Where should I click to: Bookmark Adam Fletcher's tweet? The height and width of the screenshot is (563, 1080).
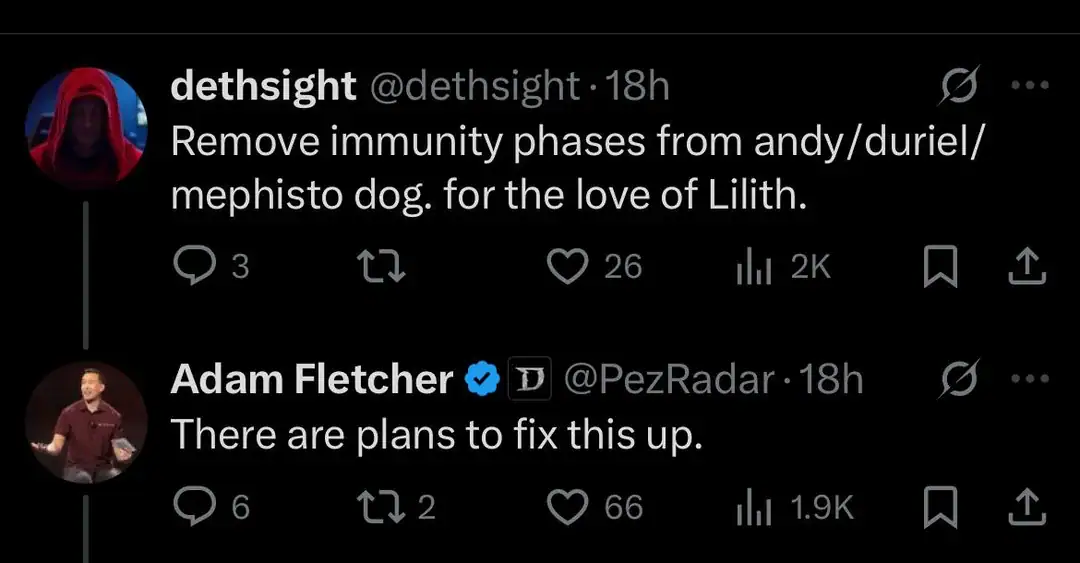coord(940,507)
